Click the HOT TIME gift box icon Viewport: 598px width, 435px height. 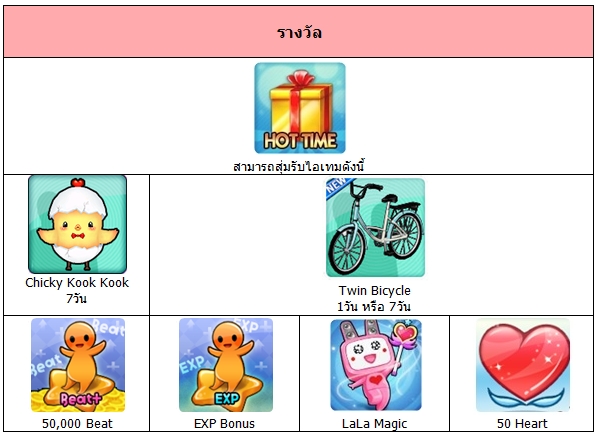[x=300, y=108]
